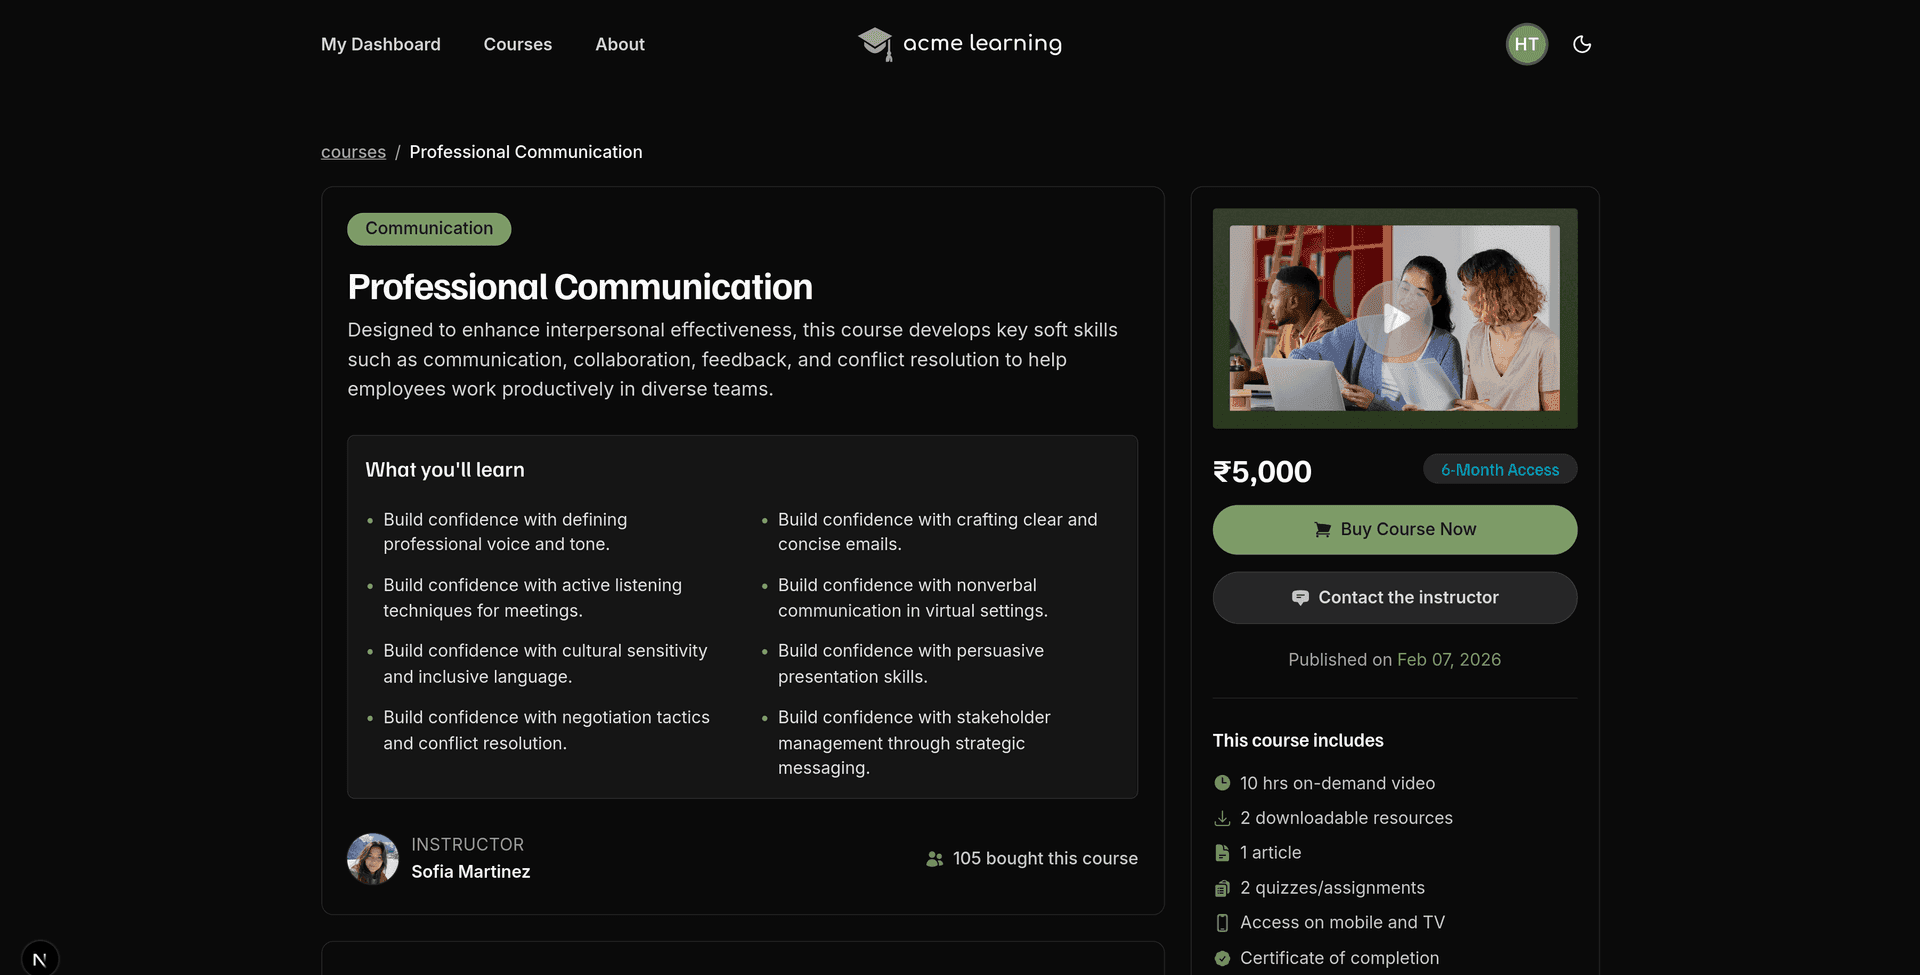Click the clock icon for on-demand video
Image resolution: width=1920 pixels, height=975 pixels.
(1222, 783)
